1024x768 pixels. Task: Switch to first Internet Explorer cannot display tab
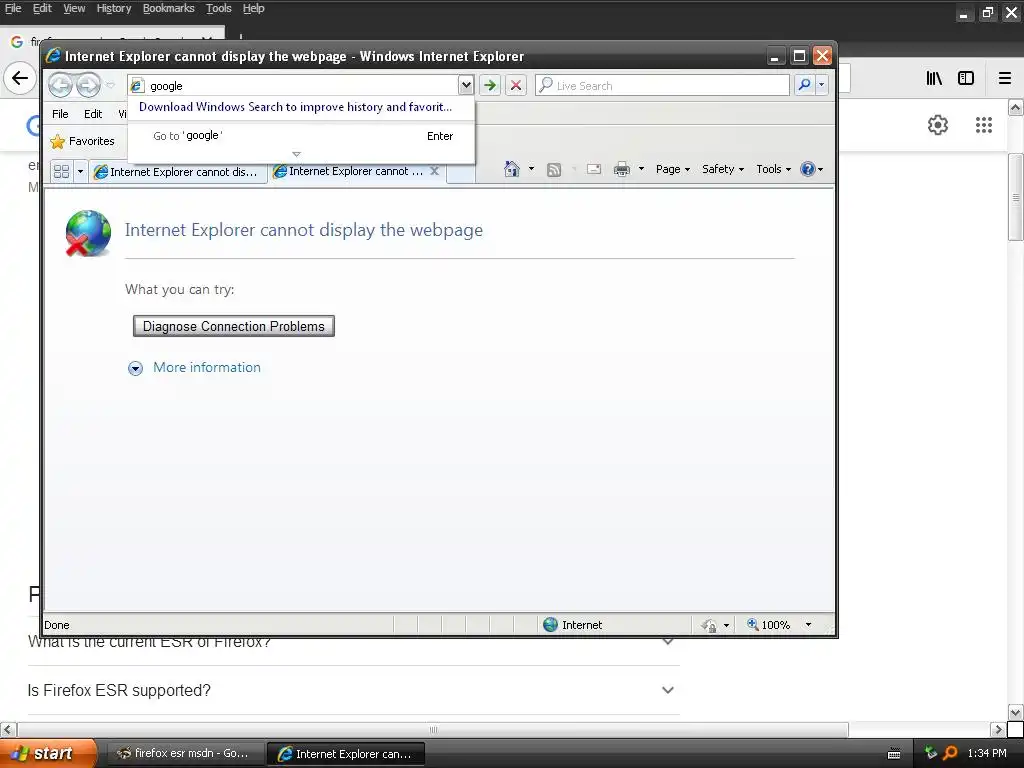click(178, 172)
